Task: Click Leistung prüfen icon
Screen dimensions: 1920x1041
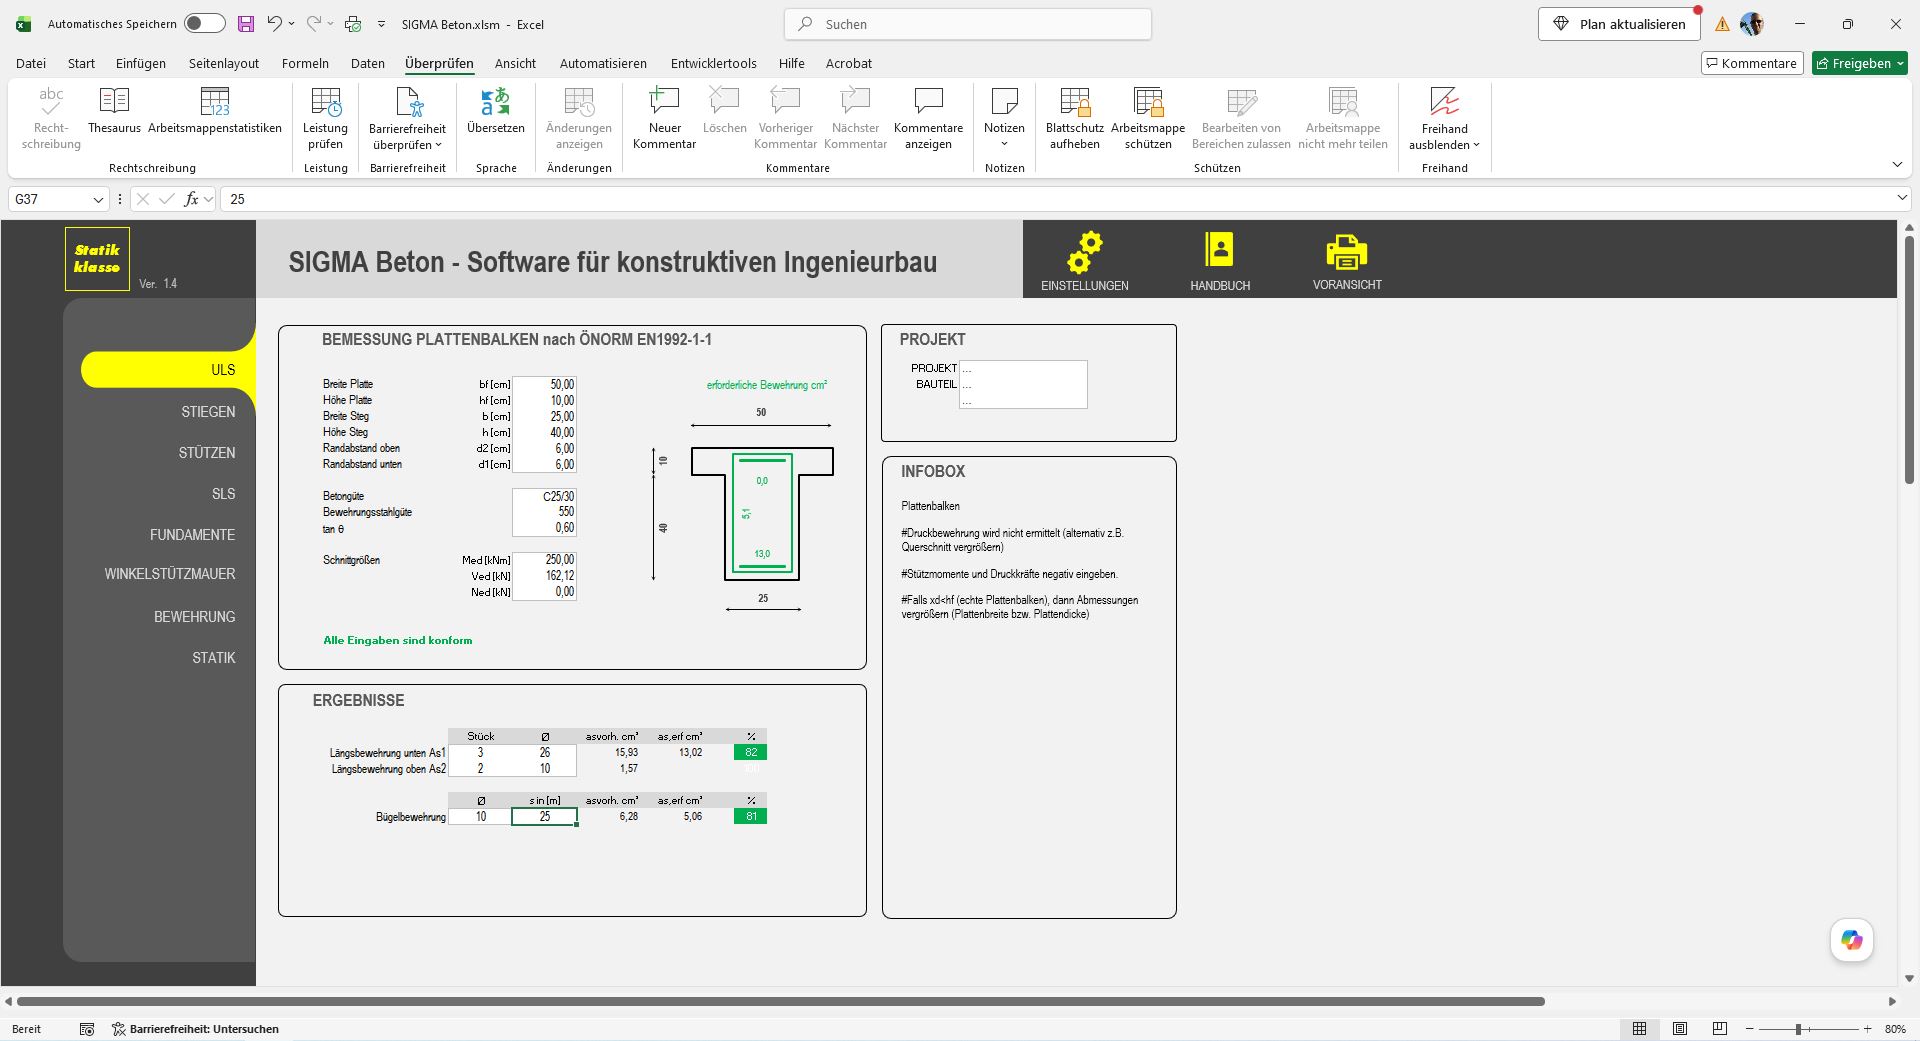Action: point(325,118)
